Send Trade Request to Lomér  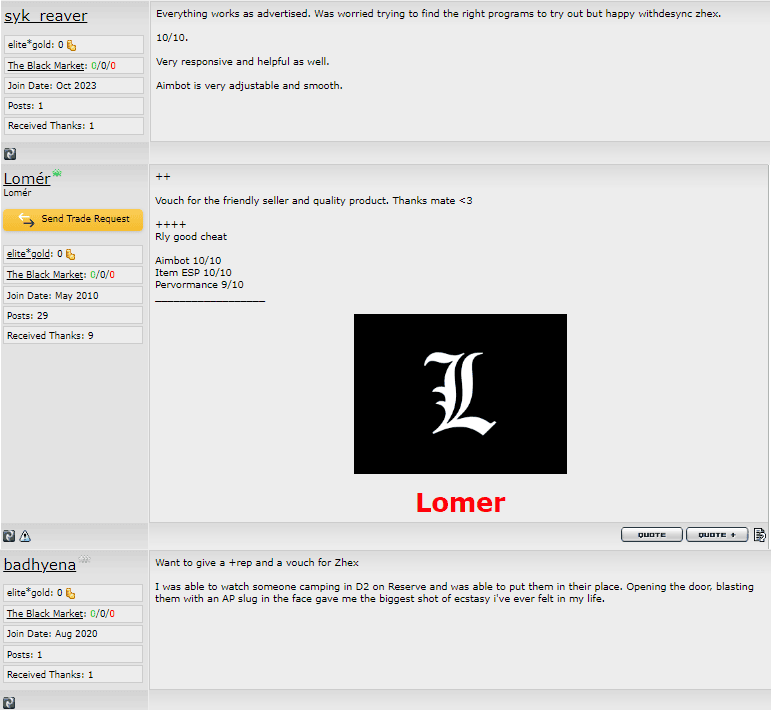click(73, 220)
